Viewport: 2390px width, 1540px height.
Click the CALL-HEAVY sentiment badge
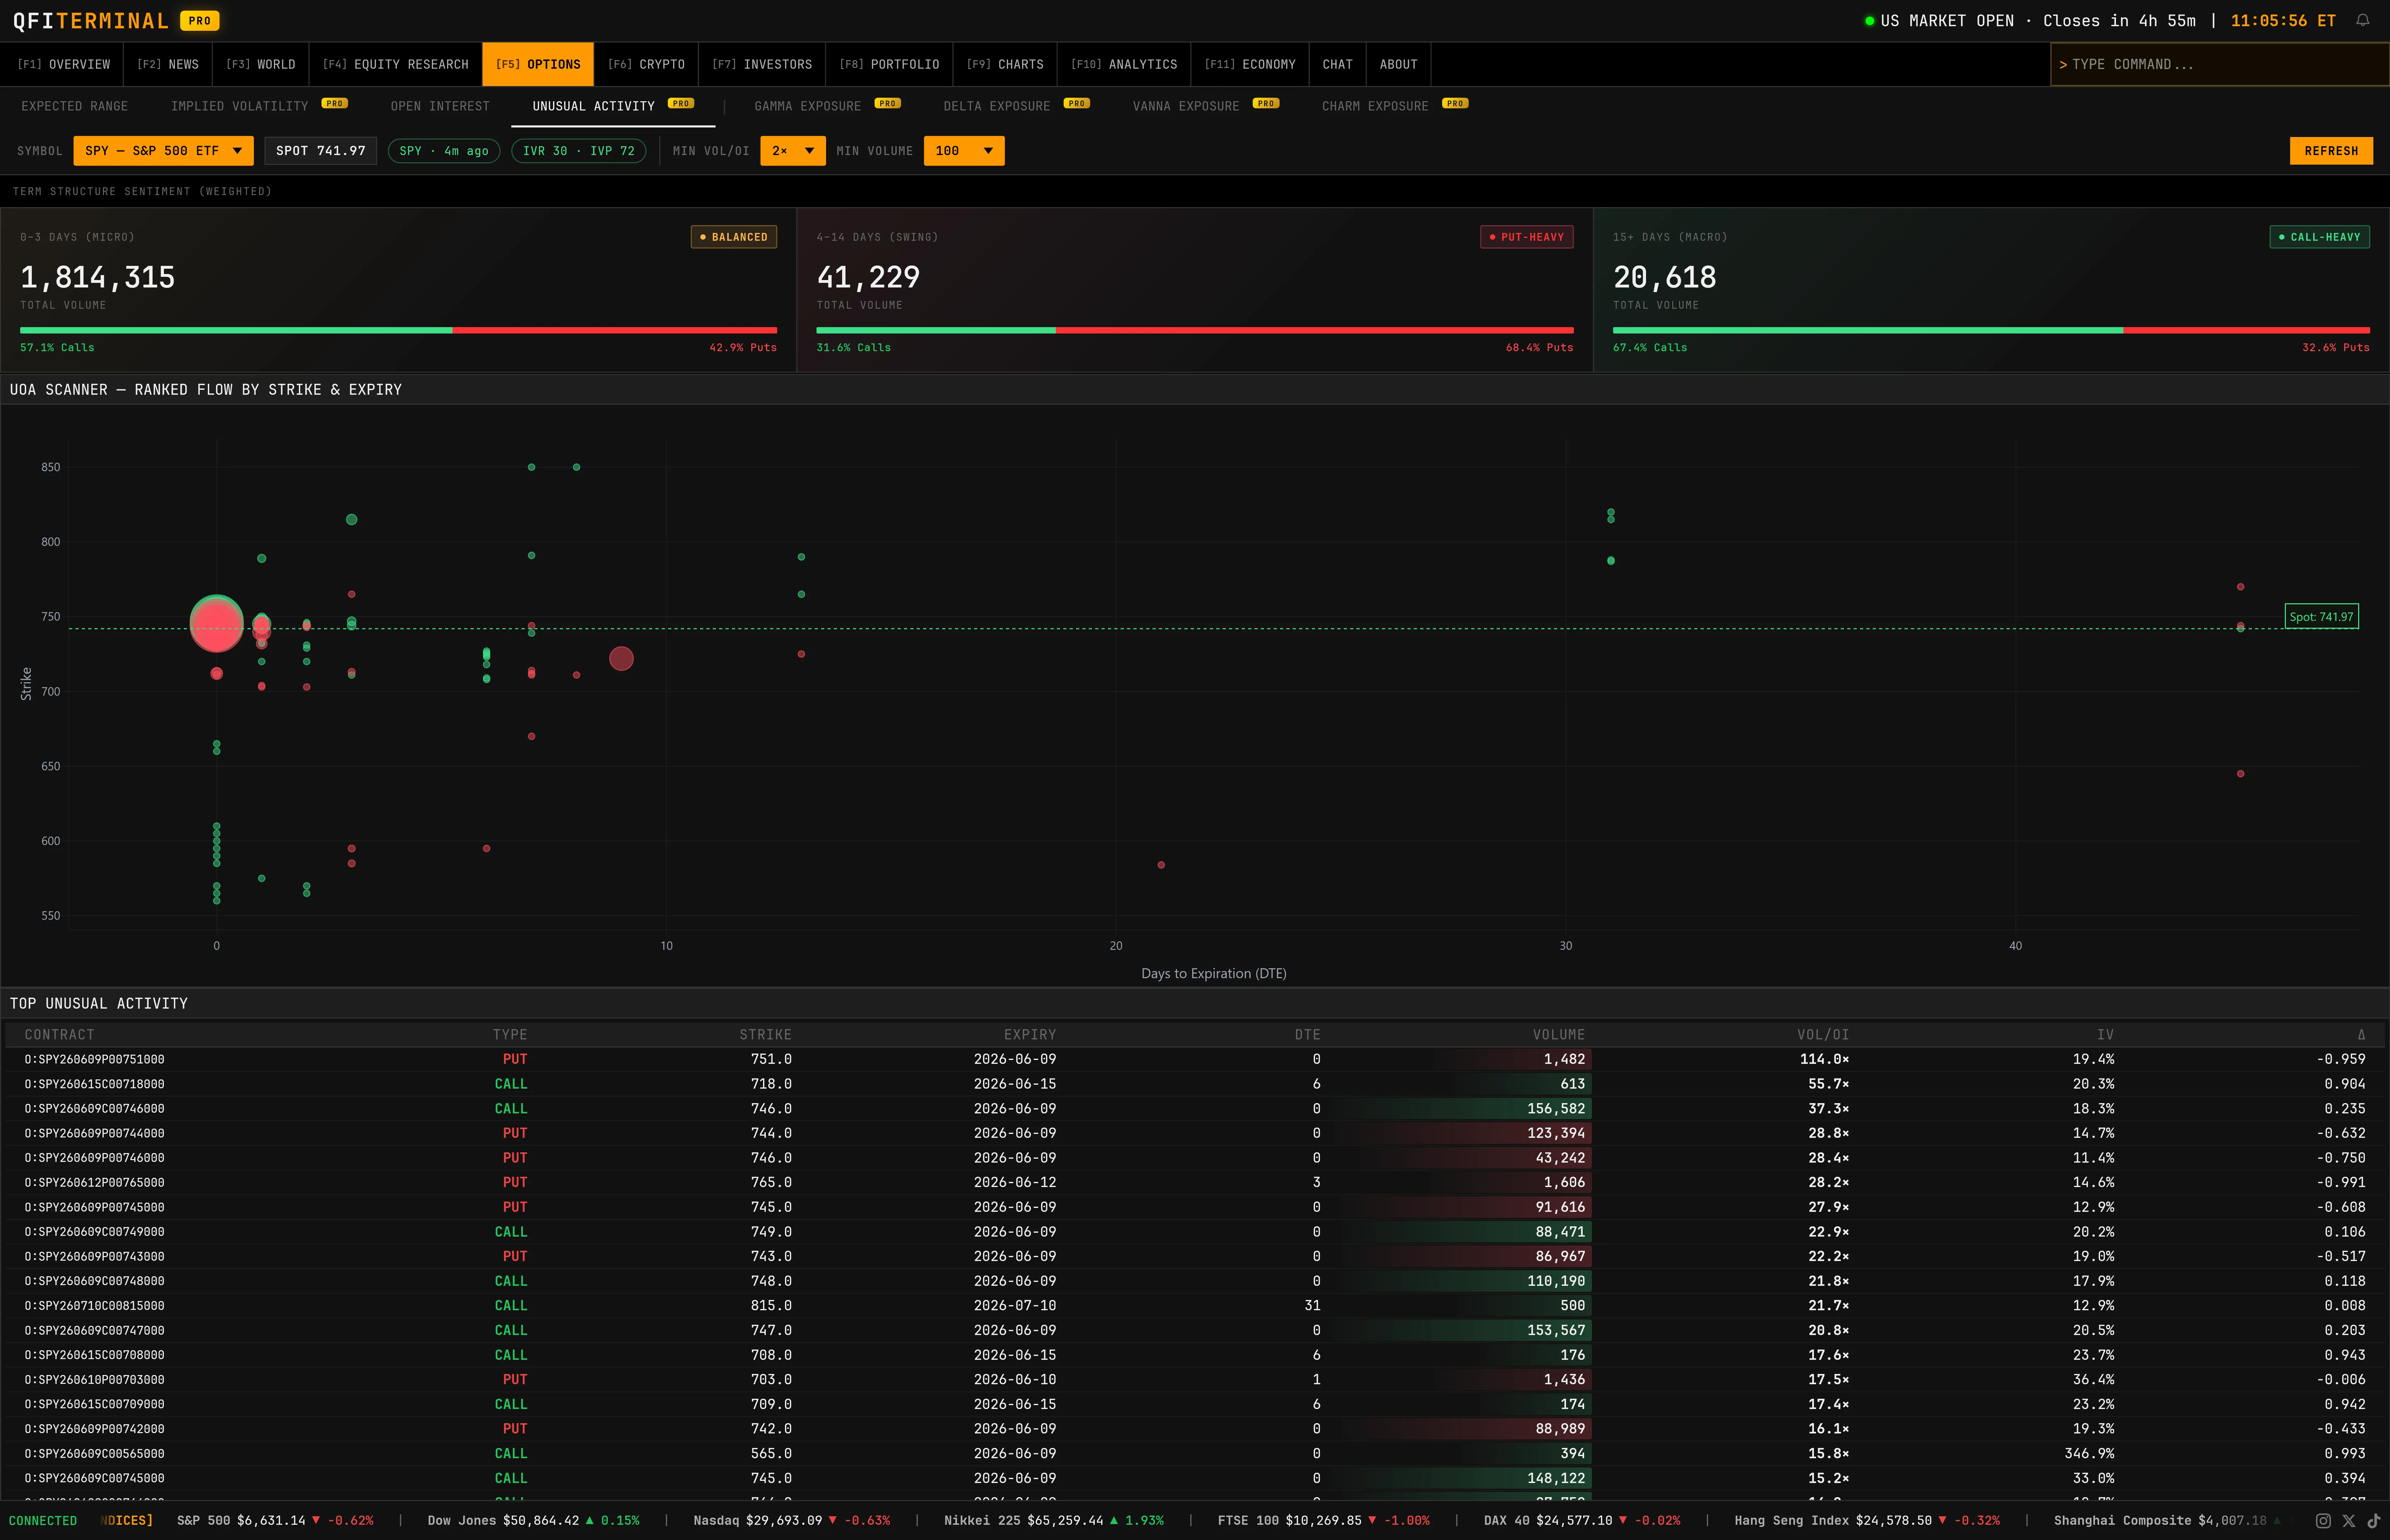pyautogui.click(x=2319, y=237)
